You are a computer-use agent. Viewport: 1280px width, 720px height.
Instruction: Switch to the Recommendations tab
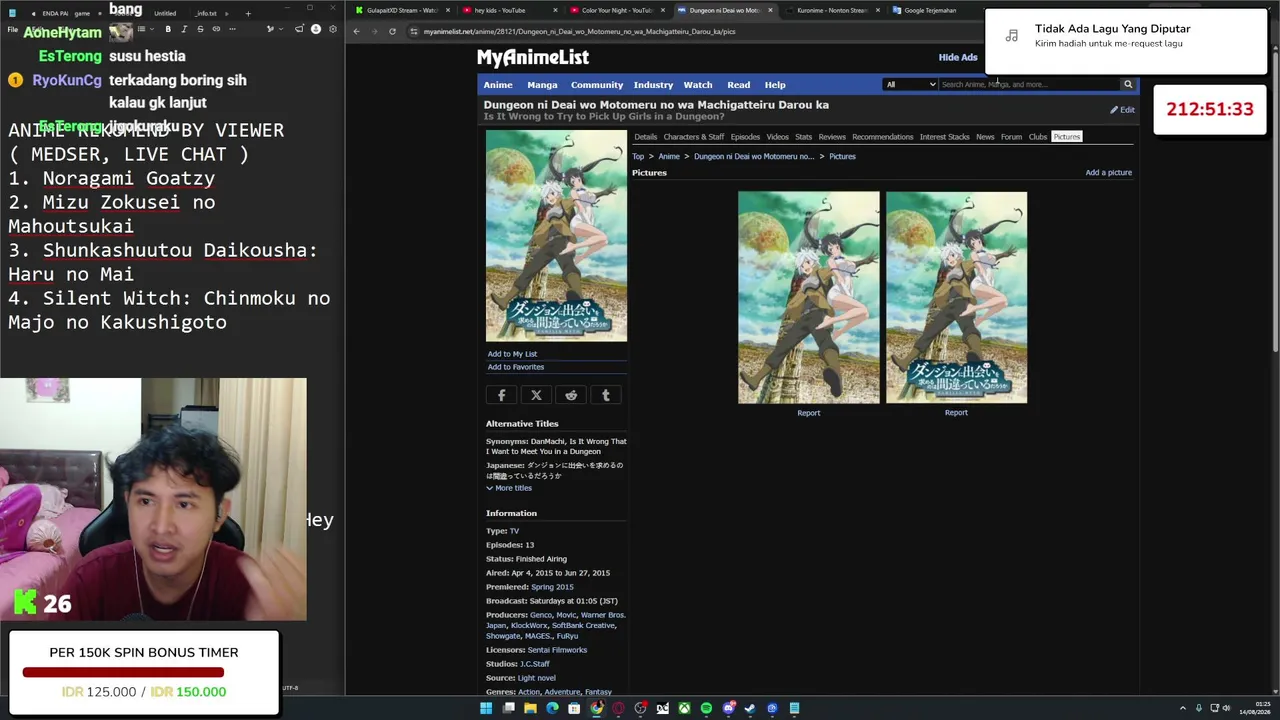[883, 137]
